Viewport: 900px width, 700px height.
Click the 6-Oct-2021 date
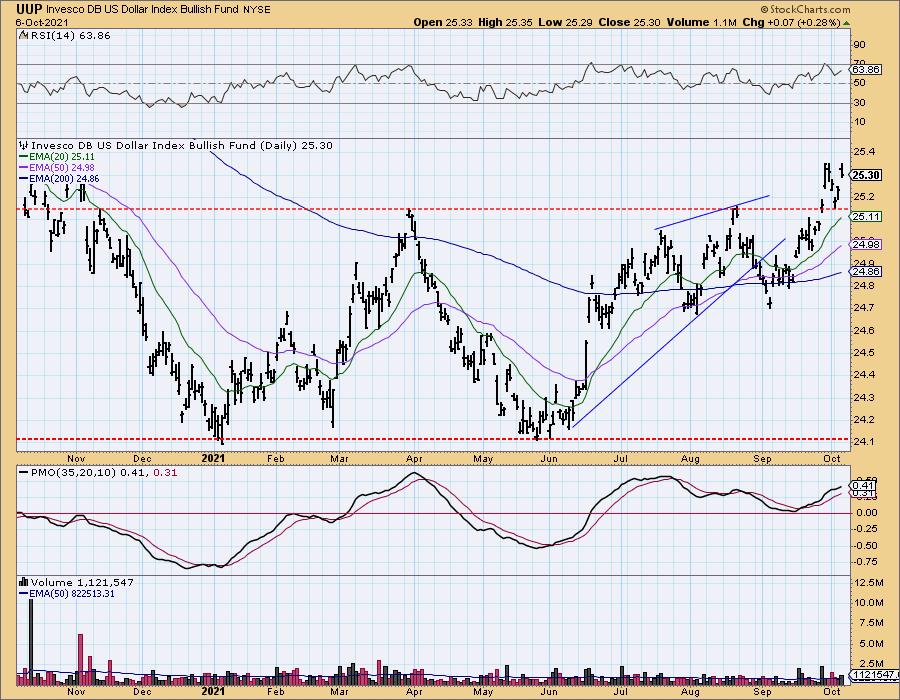pos(42,22)
